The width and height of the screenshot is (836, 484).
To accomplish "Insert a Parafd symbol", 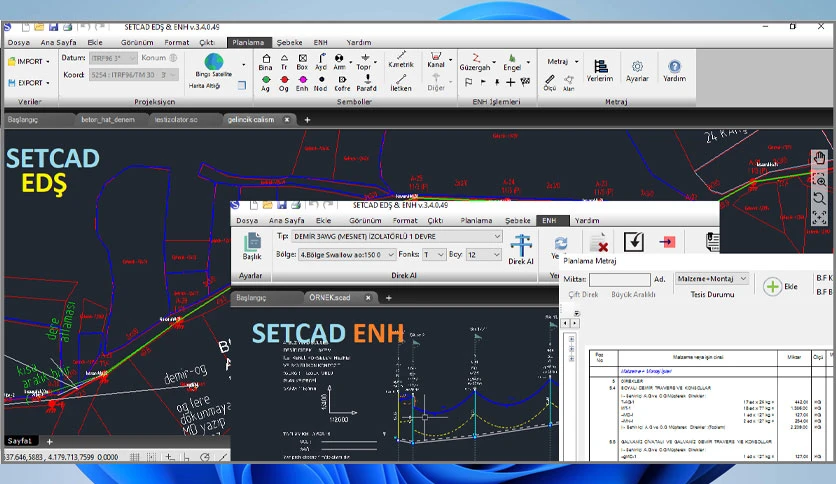I will tap(367, 84).
